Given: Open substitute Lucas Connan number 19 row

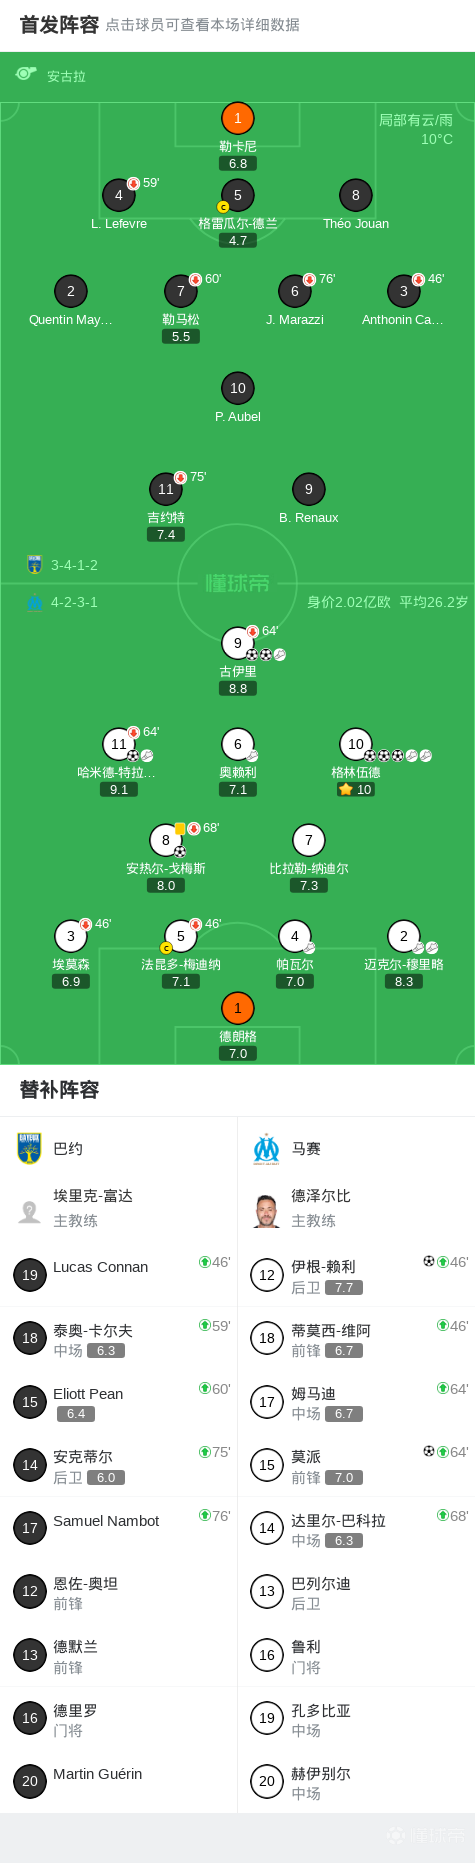Looking at the screenshot, I should (x=119, y=1274).
